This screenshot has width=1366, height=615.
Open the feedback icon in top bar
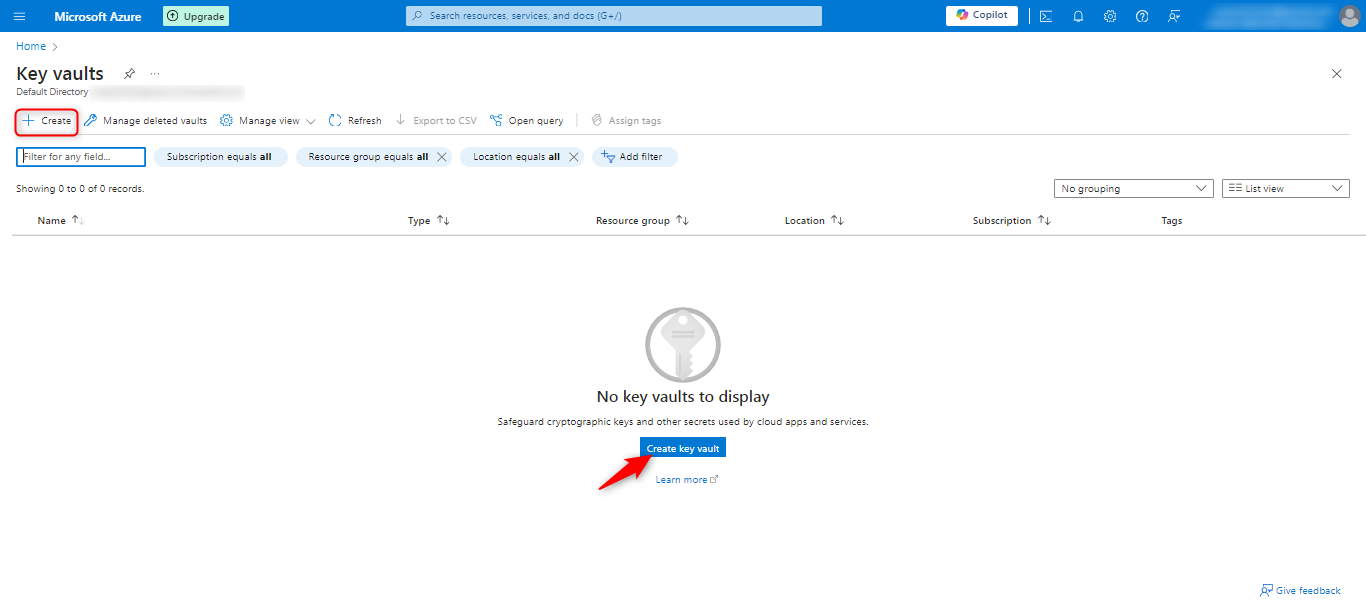[x=1174, y=16]
